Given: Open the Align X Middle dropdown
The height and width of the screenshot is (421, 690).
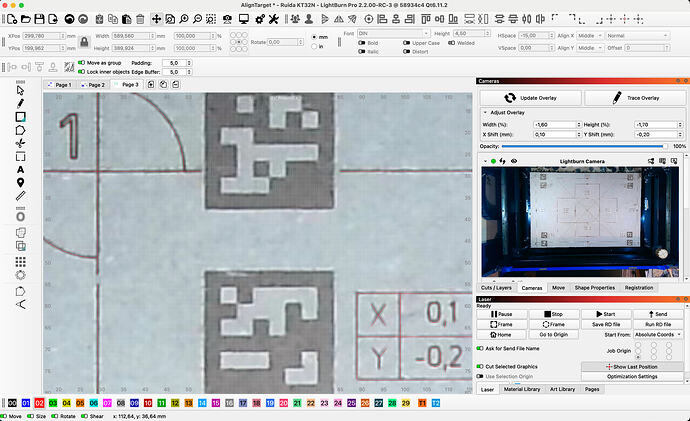Looking at the screenshot, I should click(590, 36).
